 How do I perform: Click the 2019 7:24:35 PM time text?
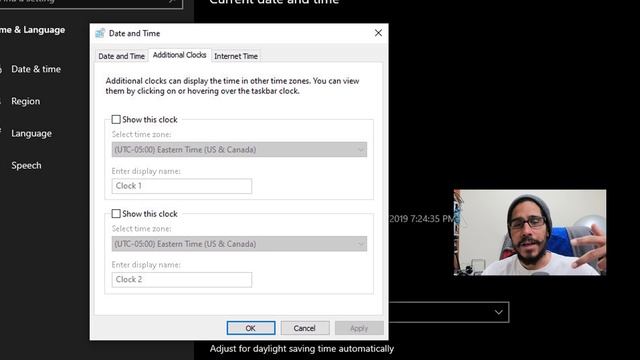pyautogui.click(x=421, y=219)
